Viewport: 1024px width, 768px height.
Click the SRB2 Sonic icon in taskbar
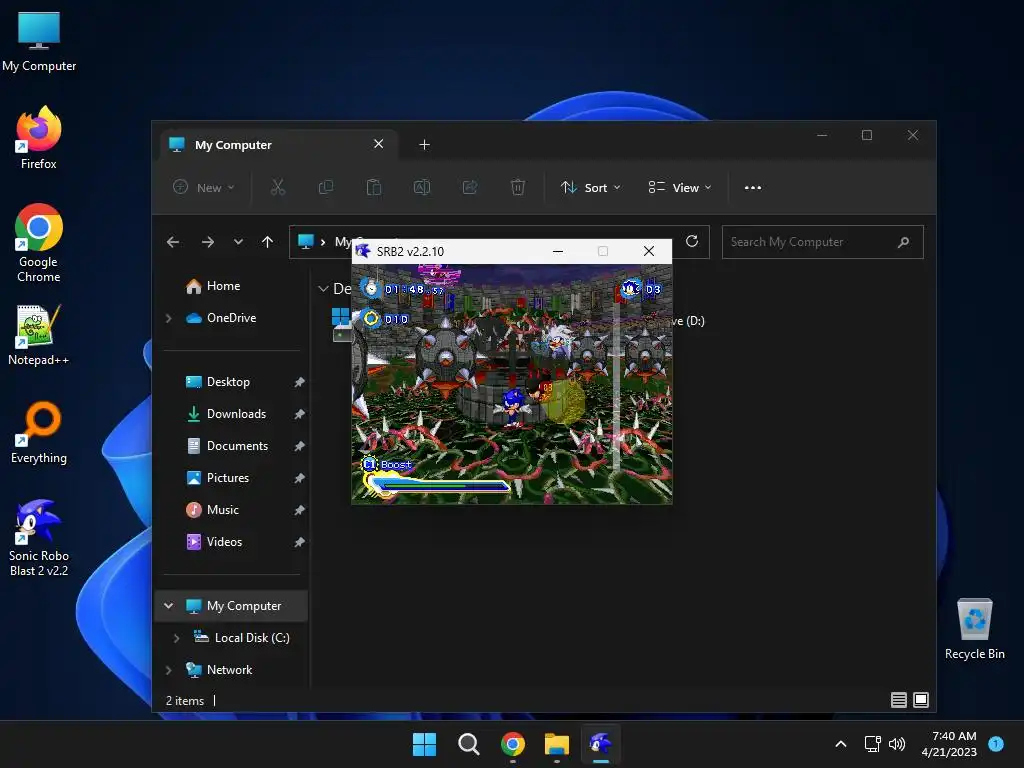(600, 744)
